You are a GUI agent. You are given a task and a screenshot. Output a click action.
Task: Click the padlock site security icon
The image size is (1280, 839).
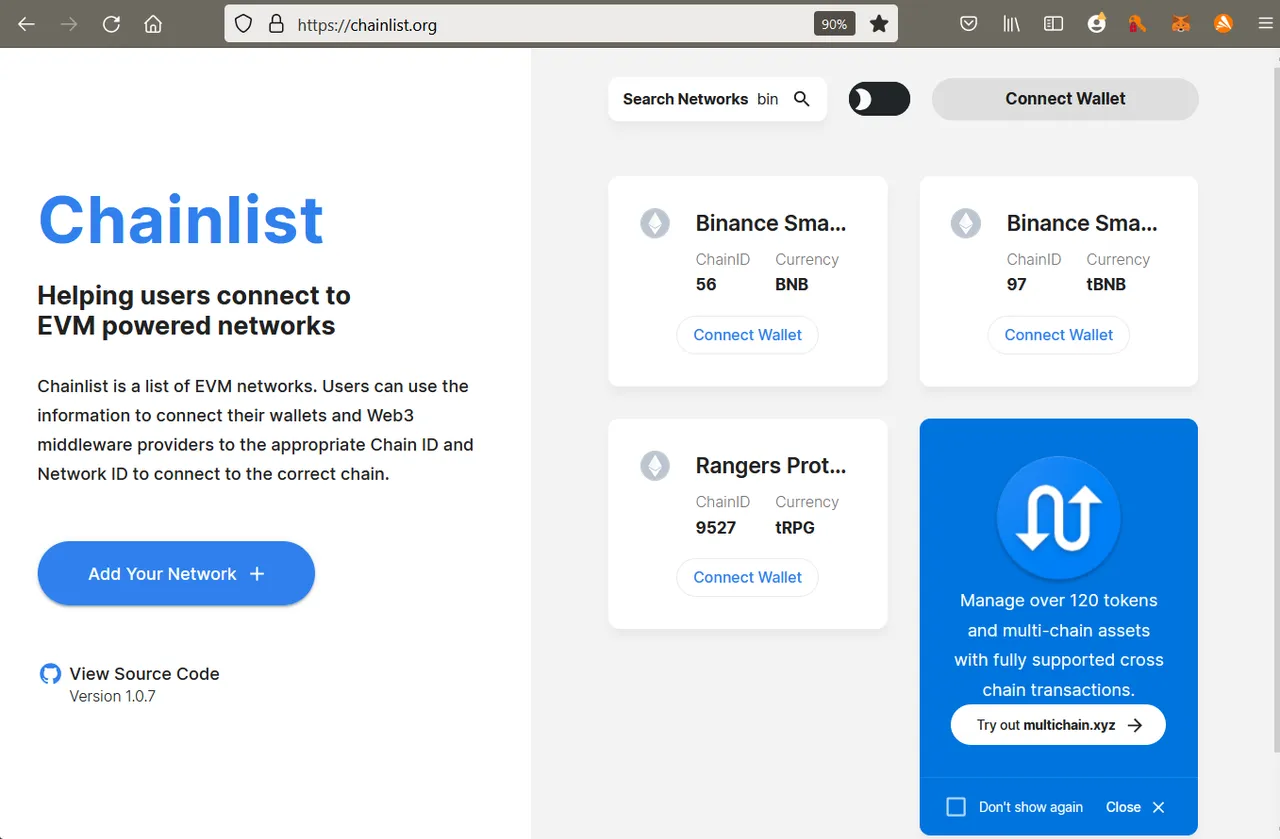coord(277,24)
